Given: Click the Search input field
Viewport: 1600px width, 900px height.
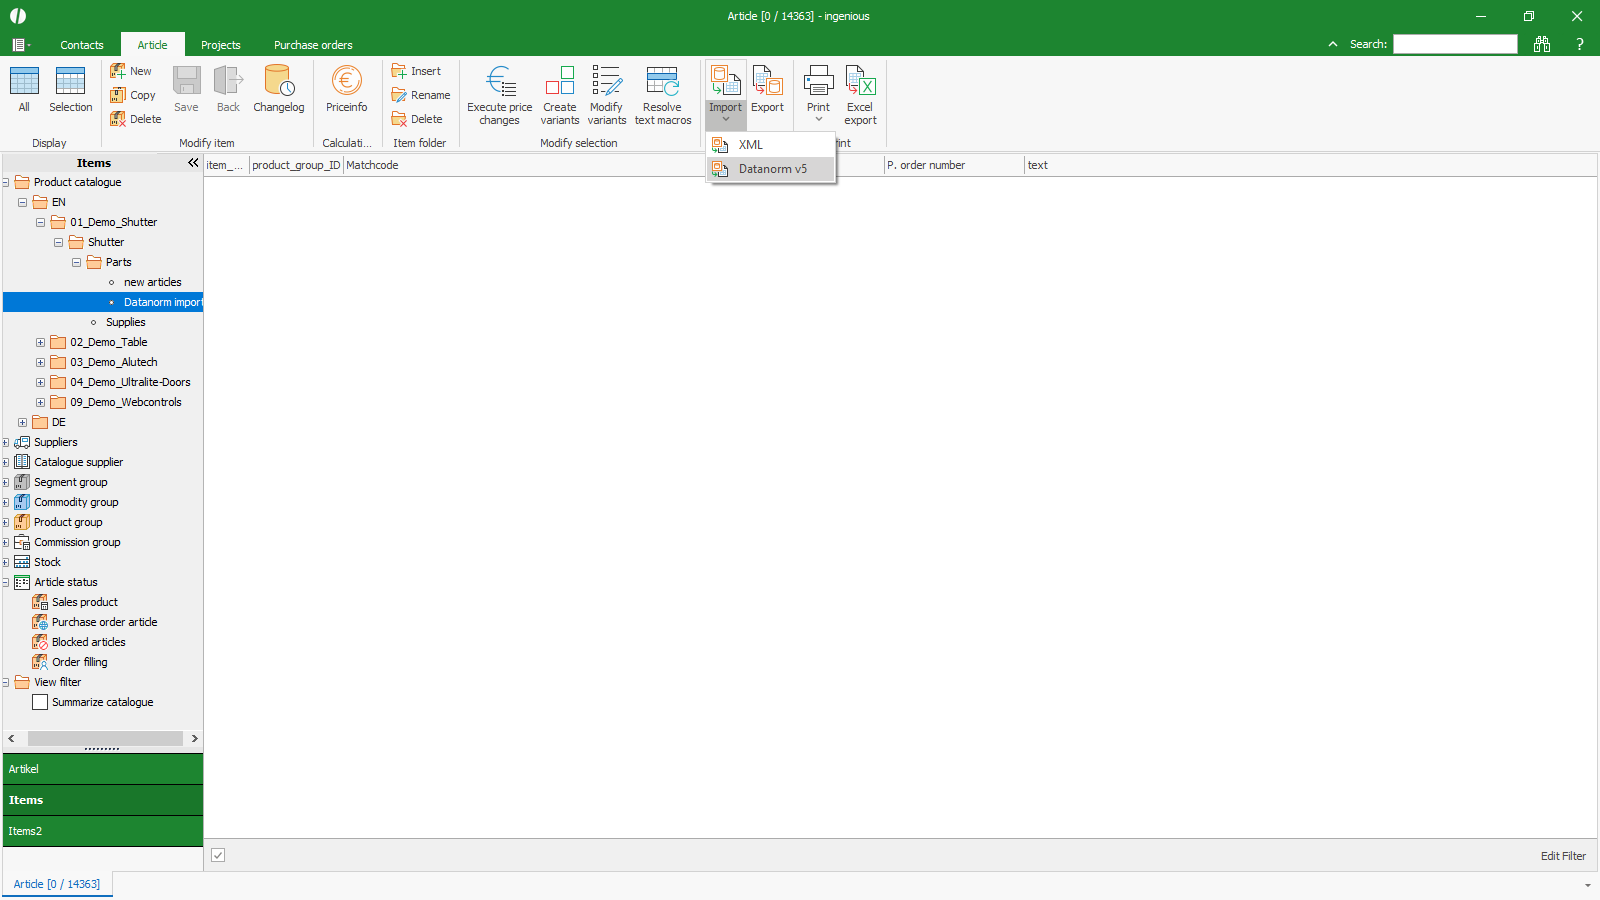Looking at the screenshot, I should tap(1455, 44).
